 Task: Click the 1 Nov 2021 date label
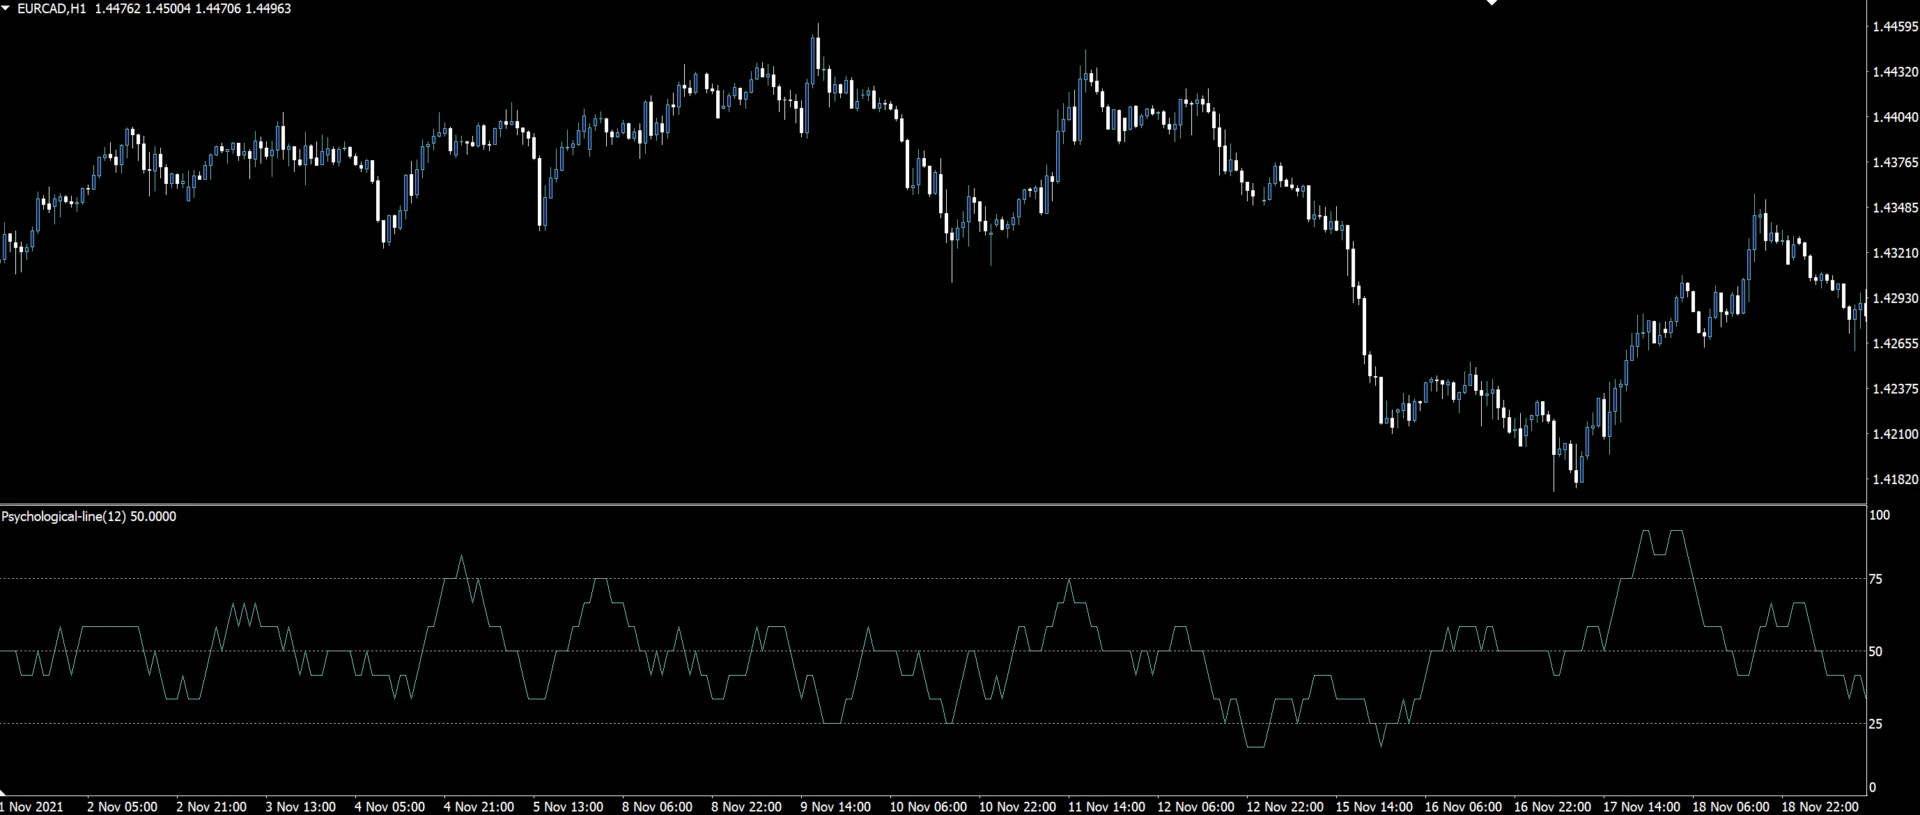pyautogui.click(x=32, y=807)
